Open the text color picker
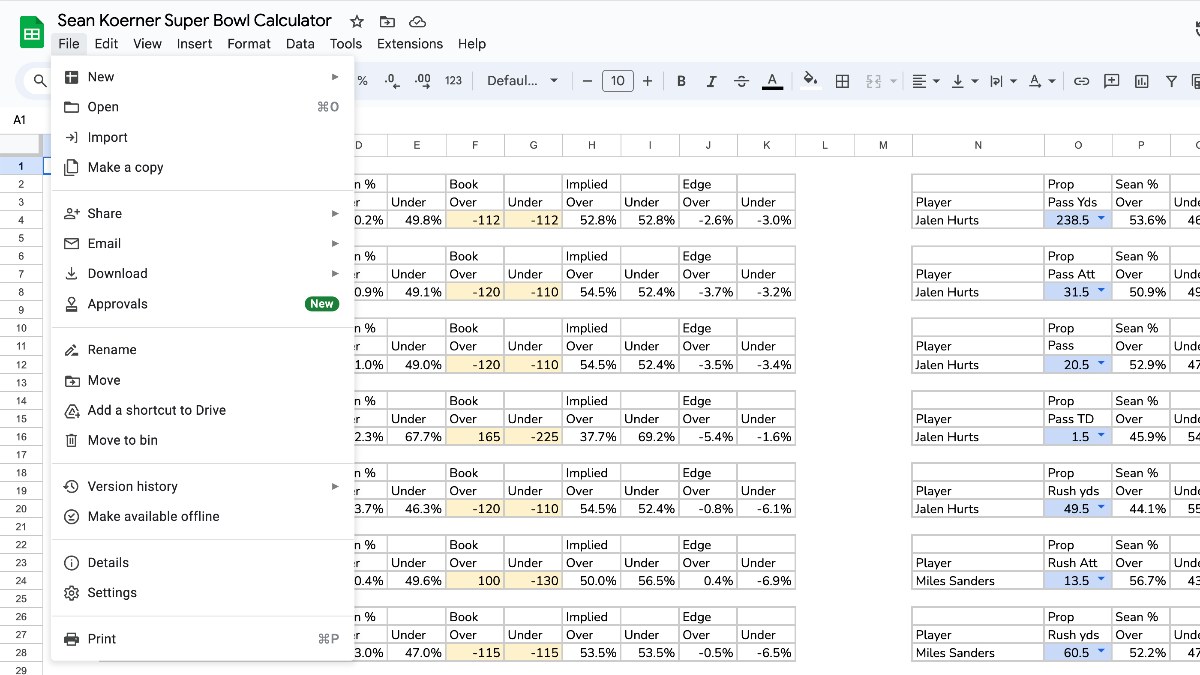This screenshot has height=675, width=1200. tap(772, 81)
